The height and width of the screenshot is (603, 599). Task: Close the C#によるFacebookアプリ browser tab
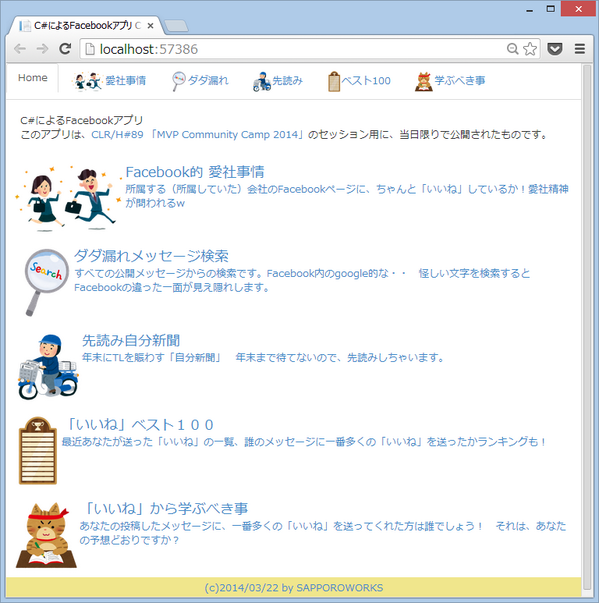click(150, 26)
